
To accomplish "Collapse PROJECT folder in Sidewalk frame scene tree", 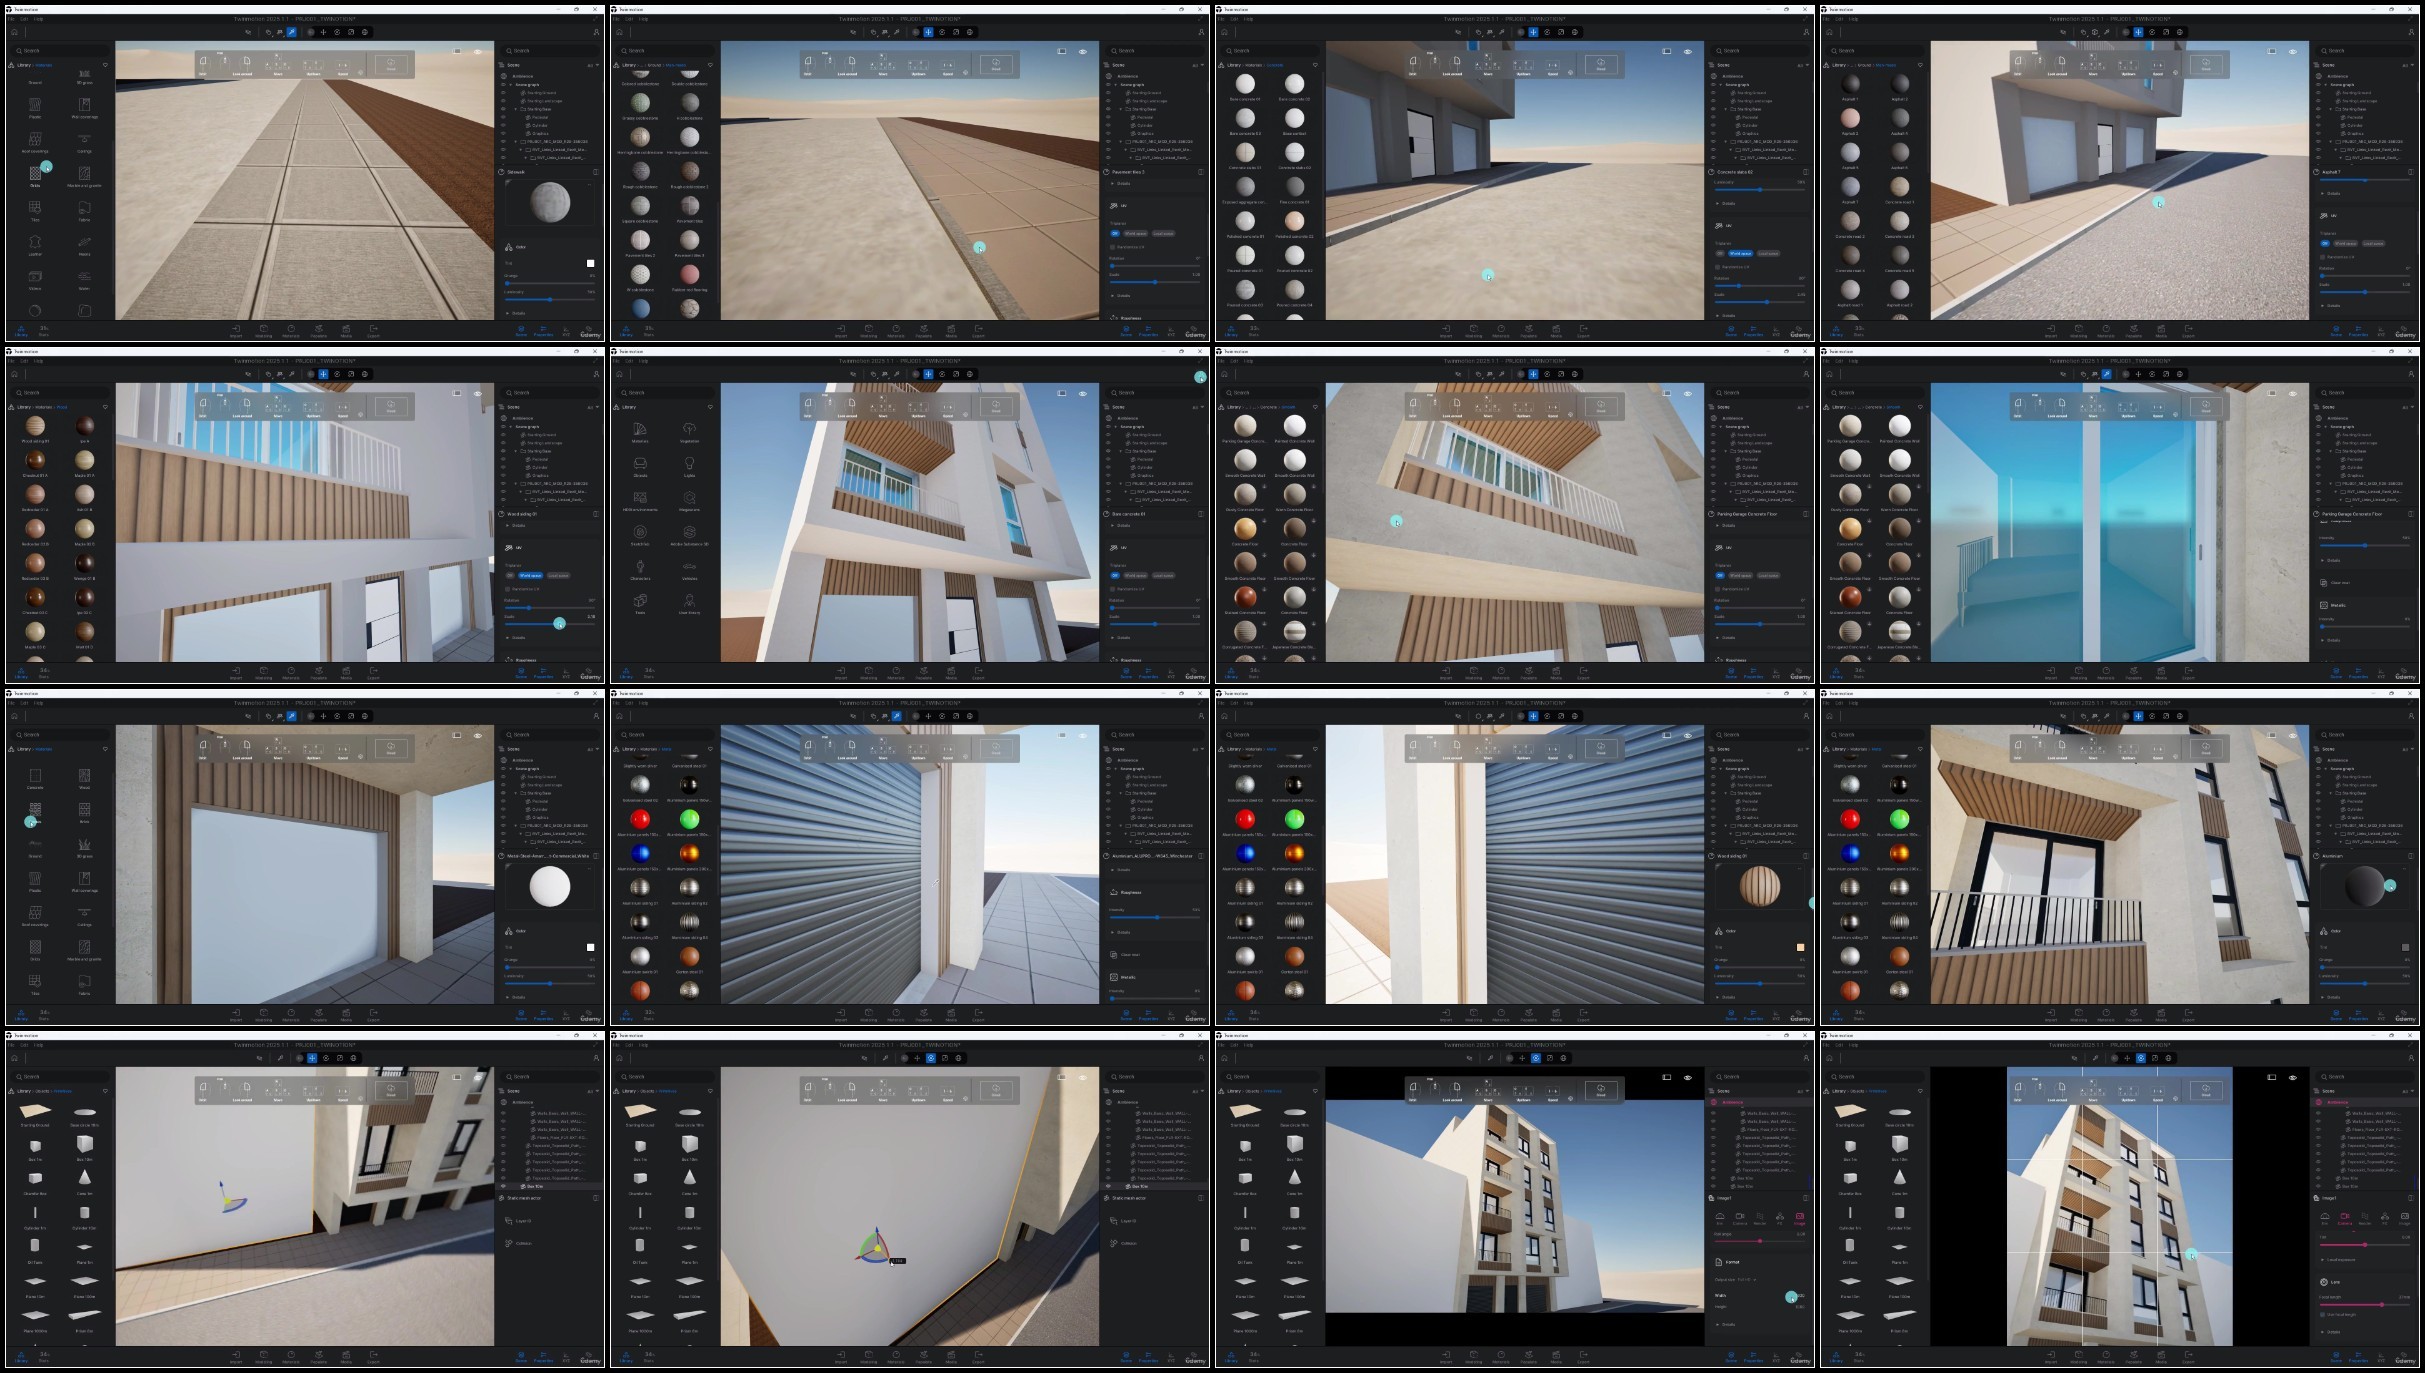I will (516, 141).
